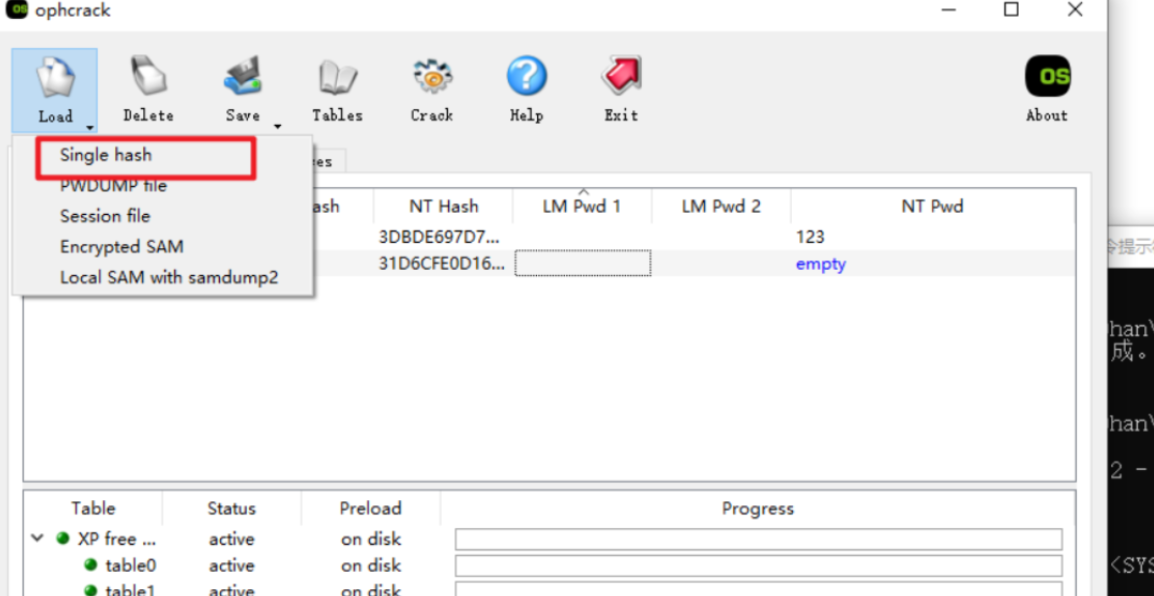Click the ophcrack title bar app icon
Screen dimensions: 1154x596
(16, 10)
